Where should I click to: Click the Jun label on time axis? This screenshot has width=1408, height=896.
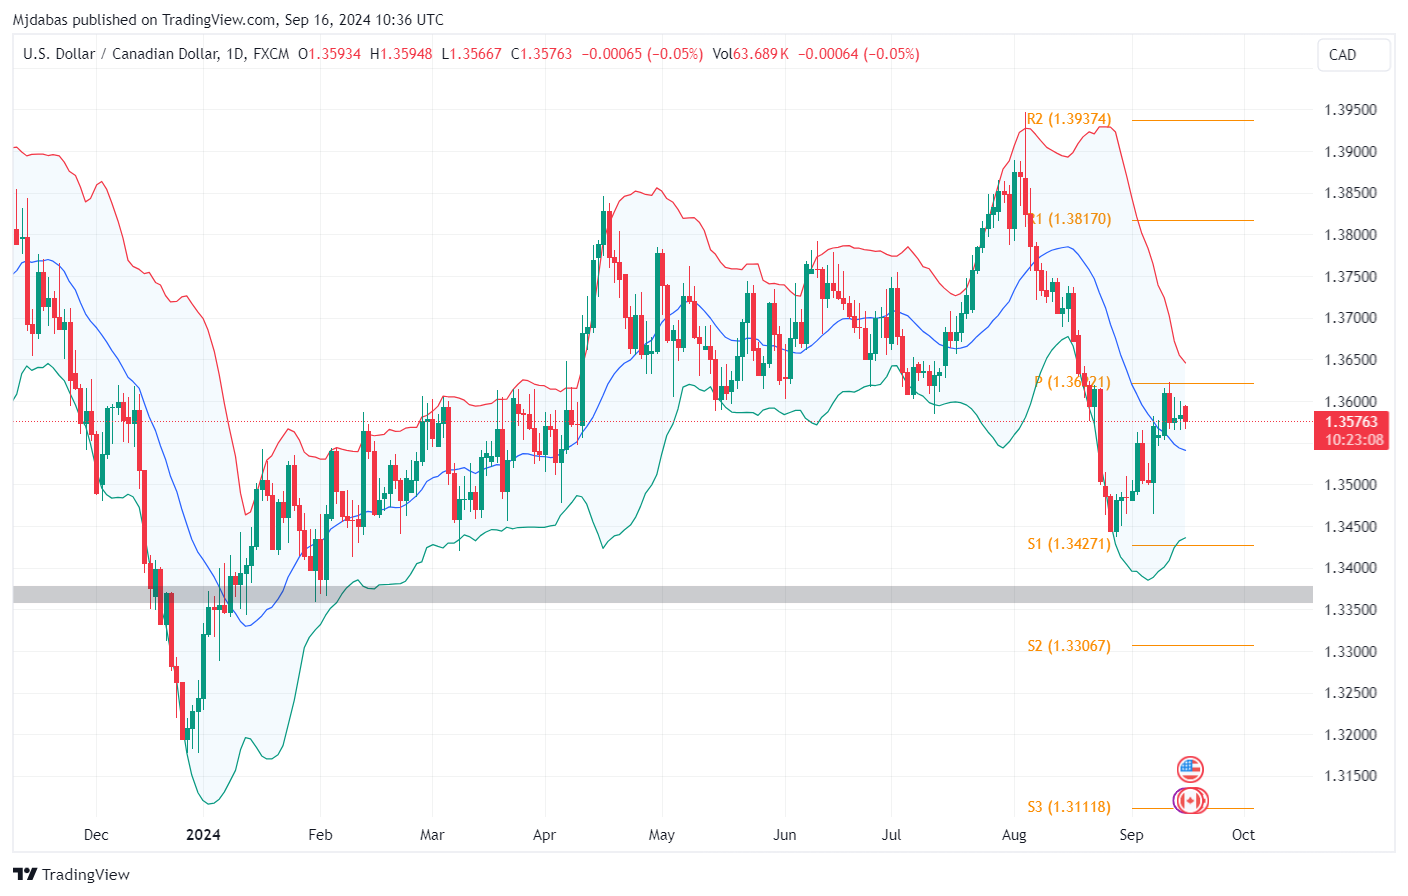[785, 835]
